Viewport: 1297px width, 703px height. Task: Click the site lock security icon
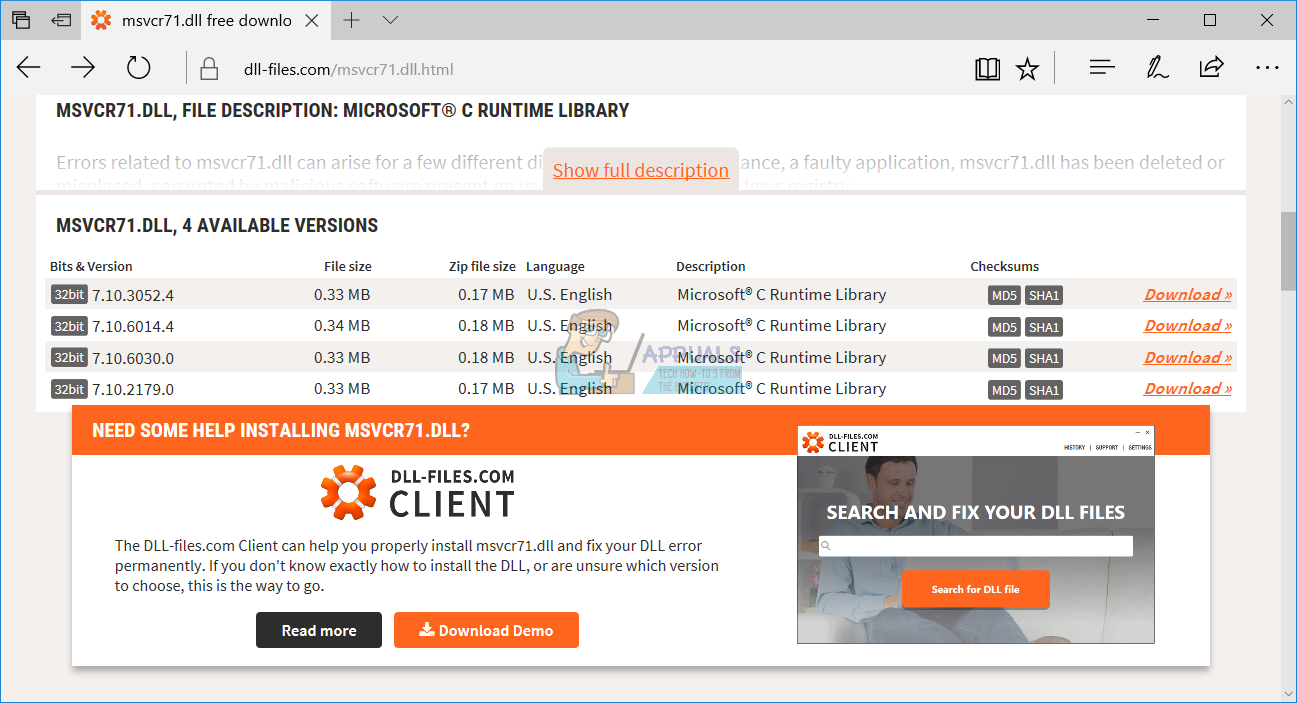pos(209,69)
